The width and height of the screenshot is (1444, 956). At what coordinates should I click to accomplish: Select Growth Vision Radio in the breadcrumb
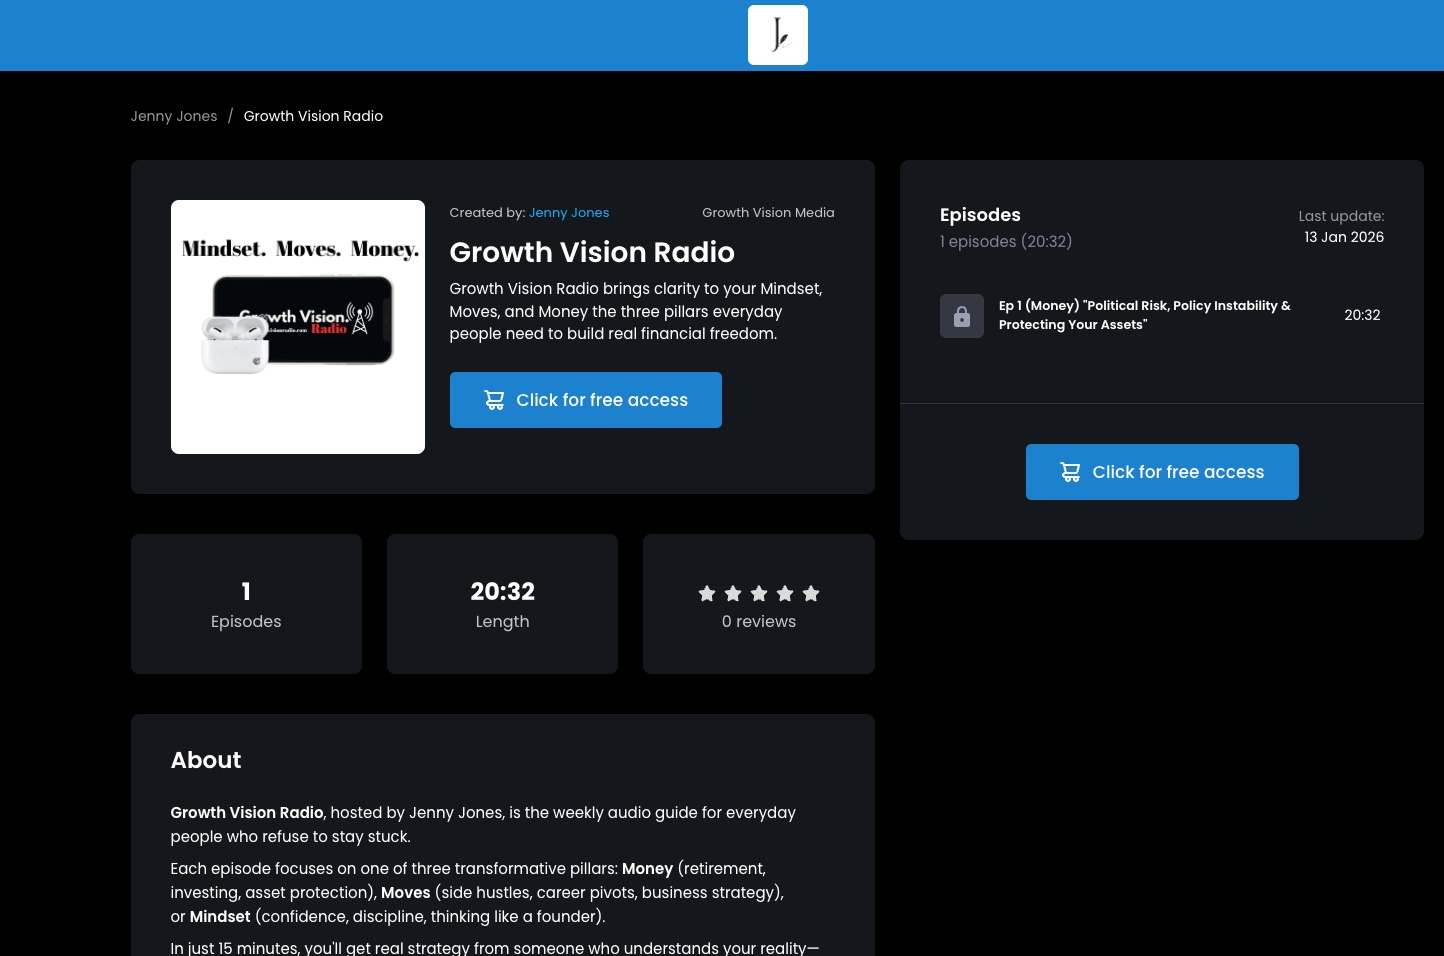[x=313, y=116]
